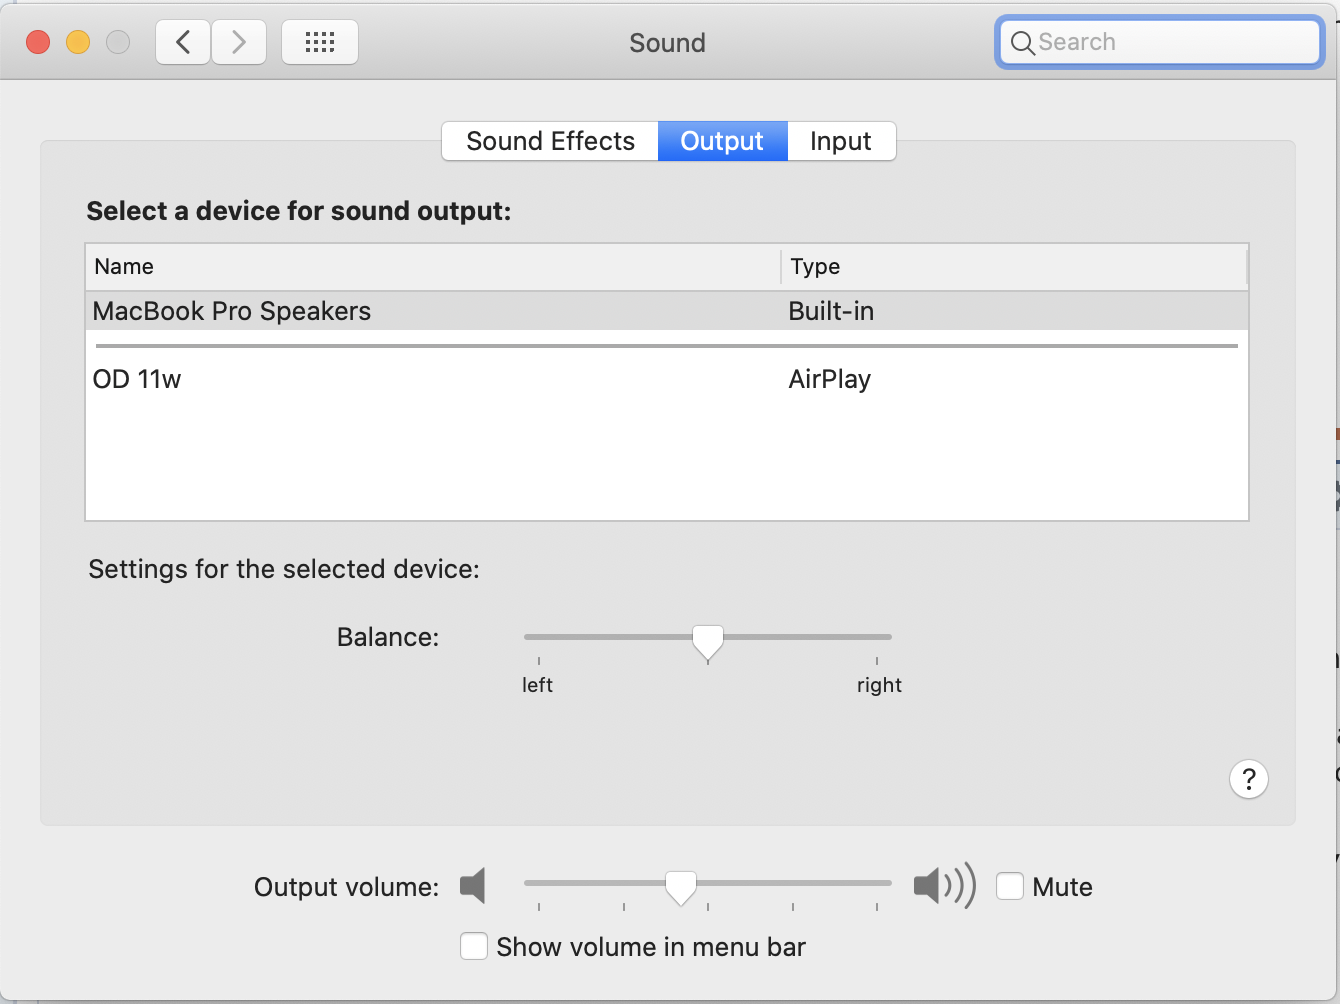The image size is (1340, 1004).
Task: Show all preferences grid icon
Action: click(320, 42)
